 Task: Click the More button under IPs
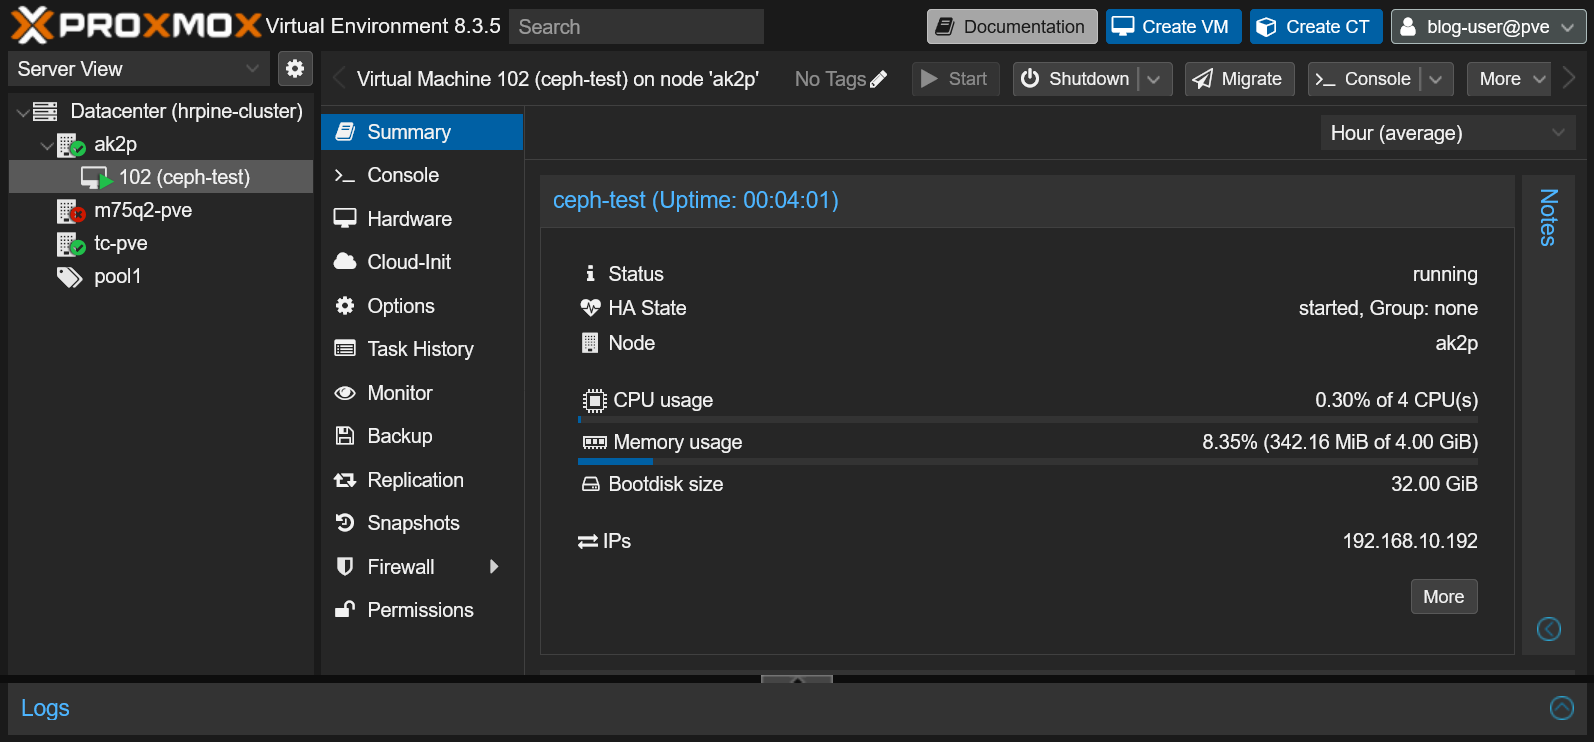(1444, 597)
